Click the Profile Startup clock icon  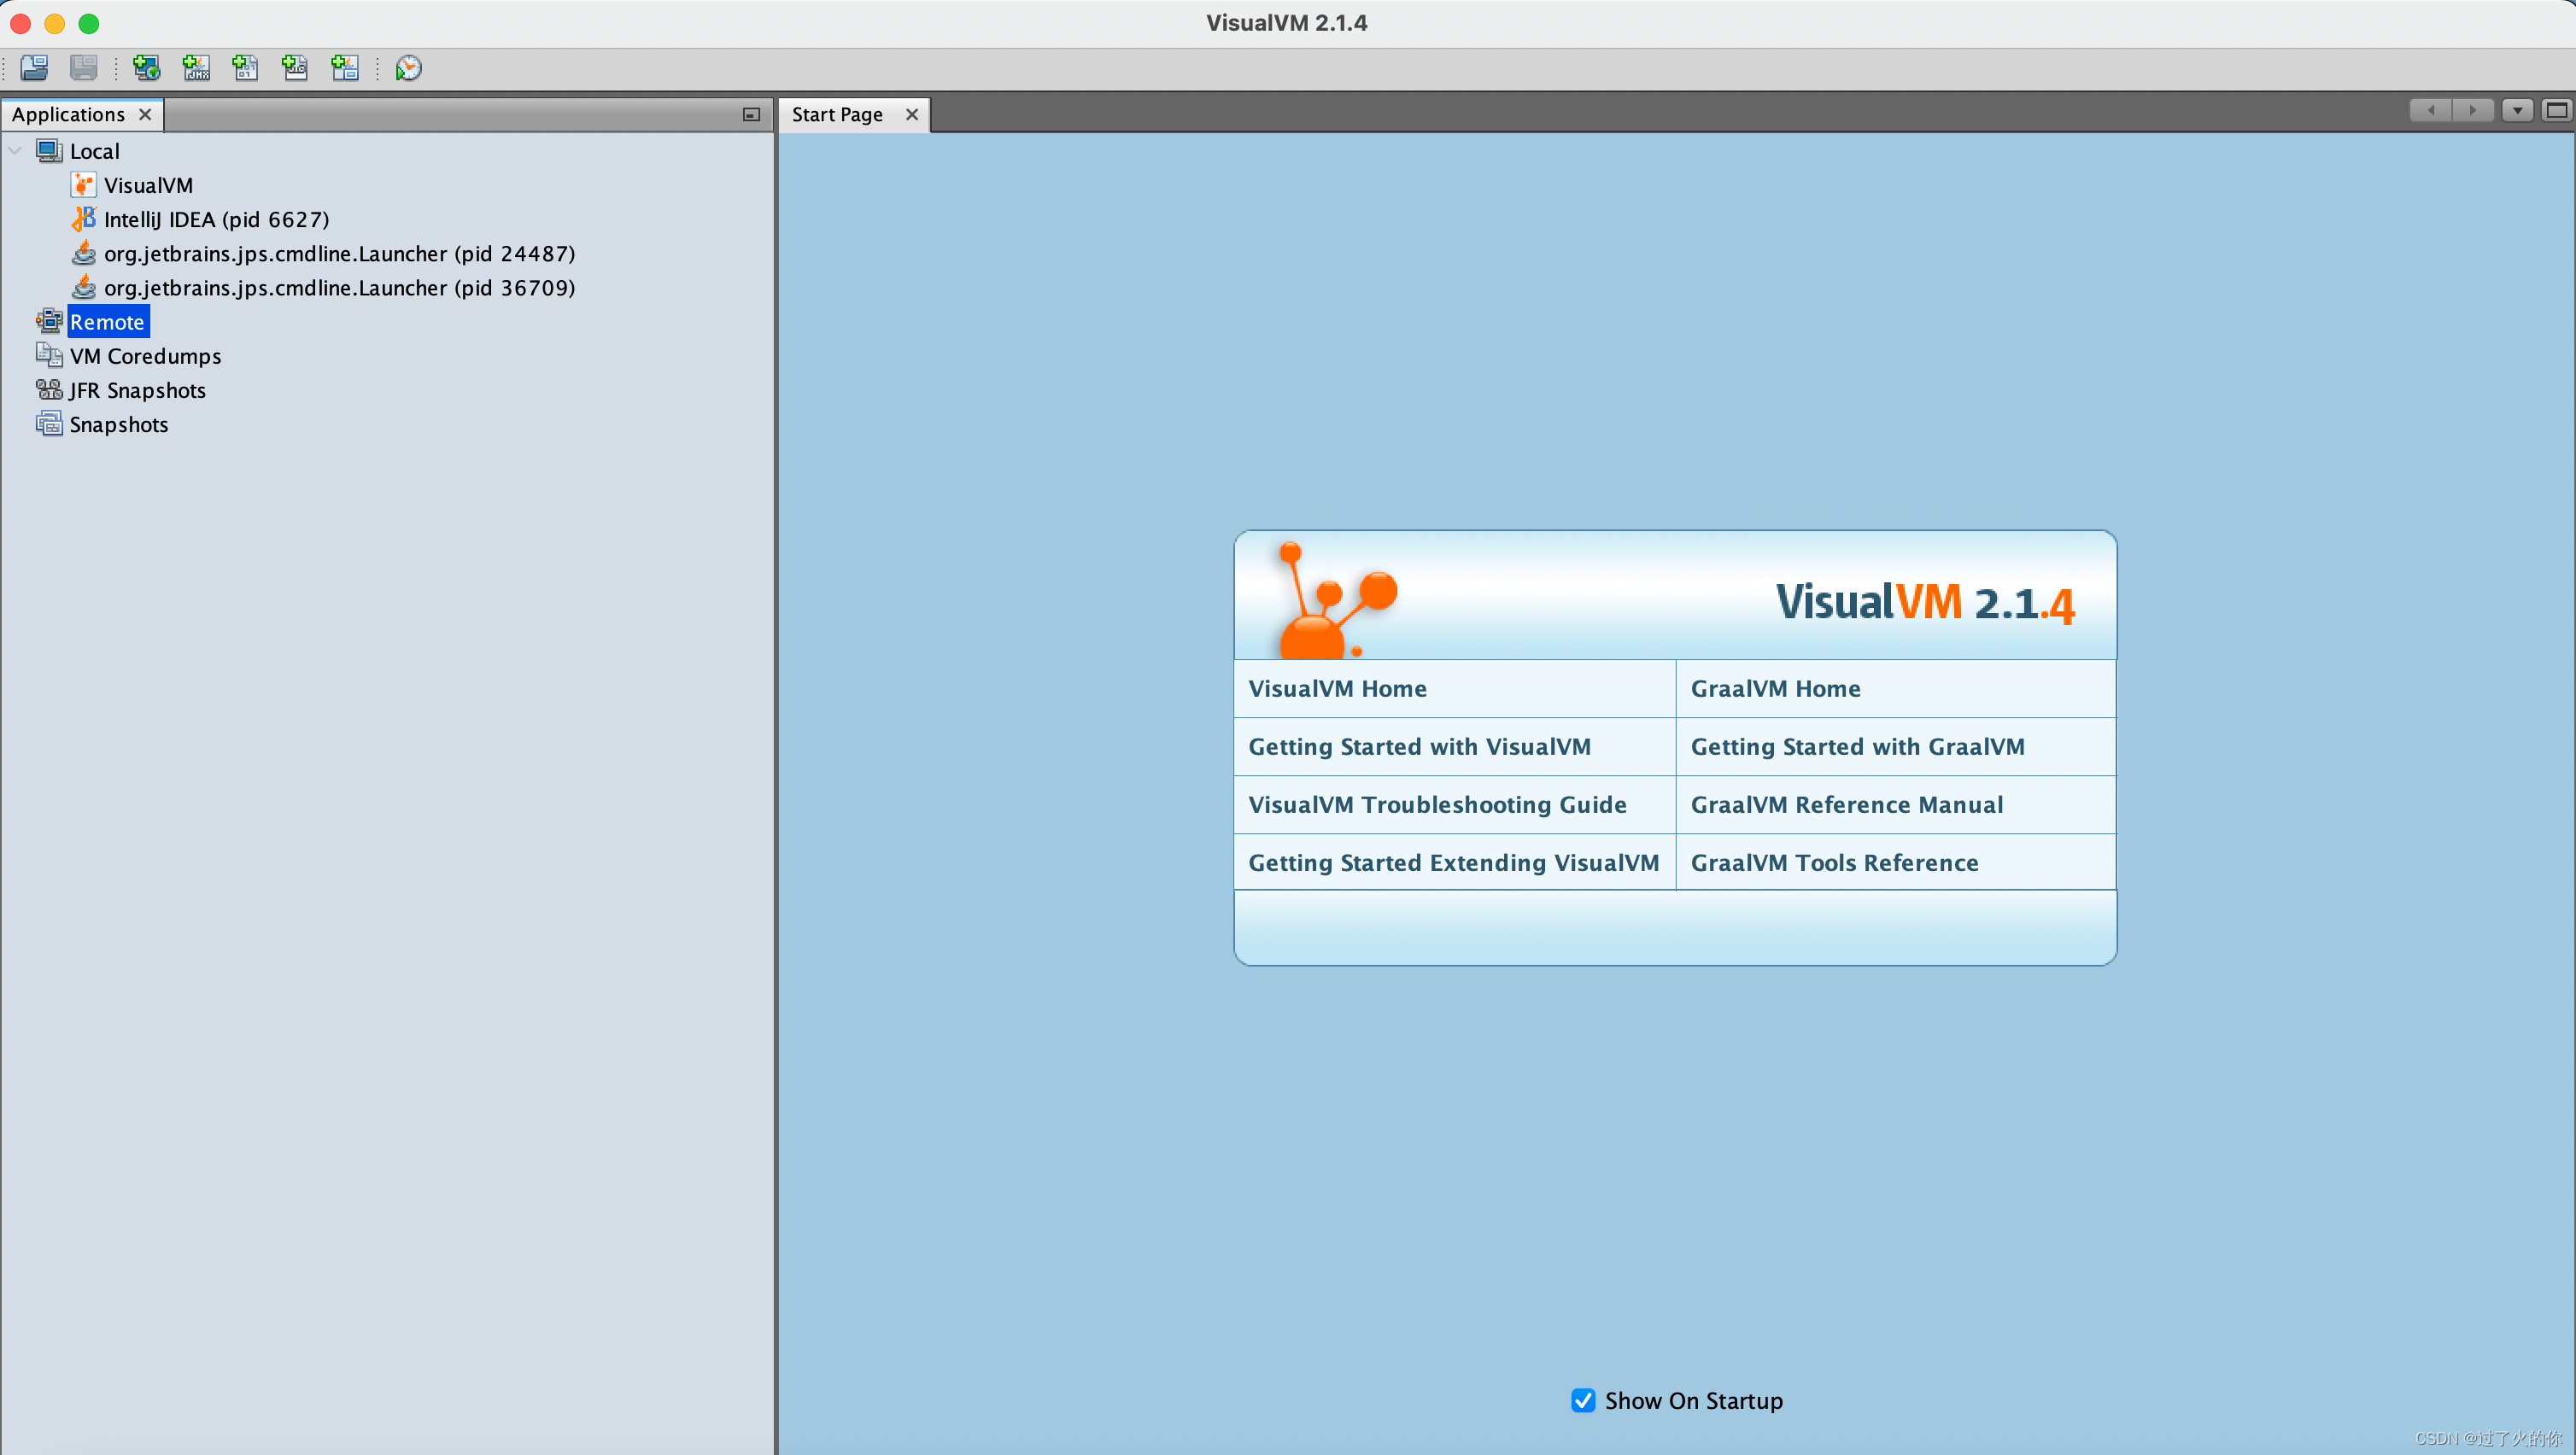point(408,68)
